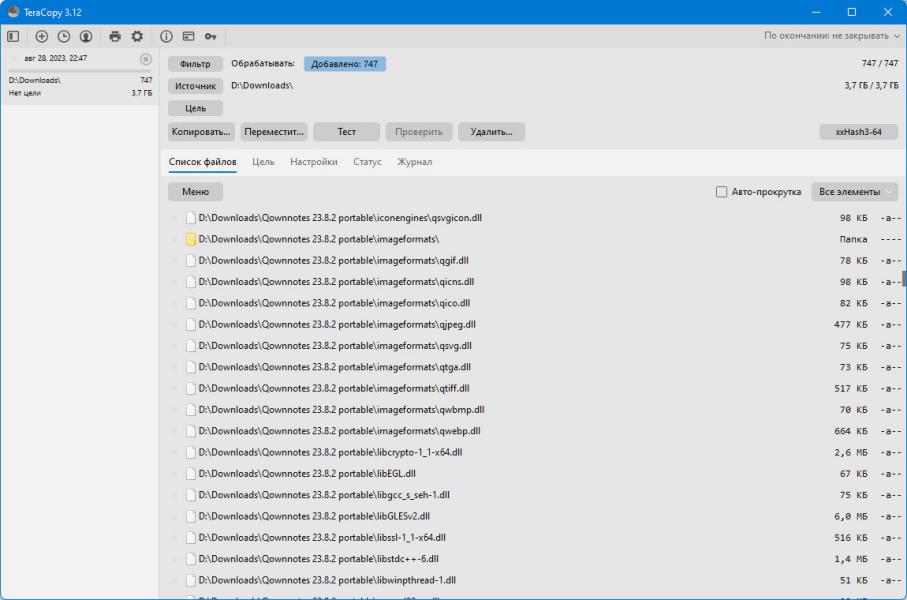
Task: Click the printer icon in toolbar
Action: [115, 36]
